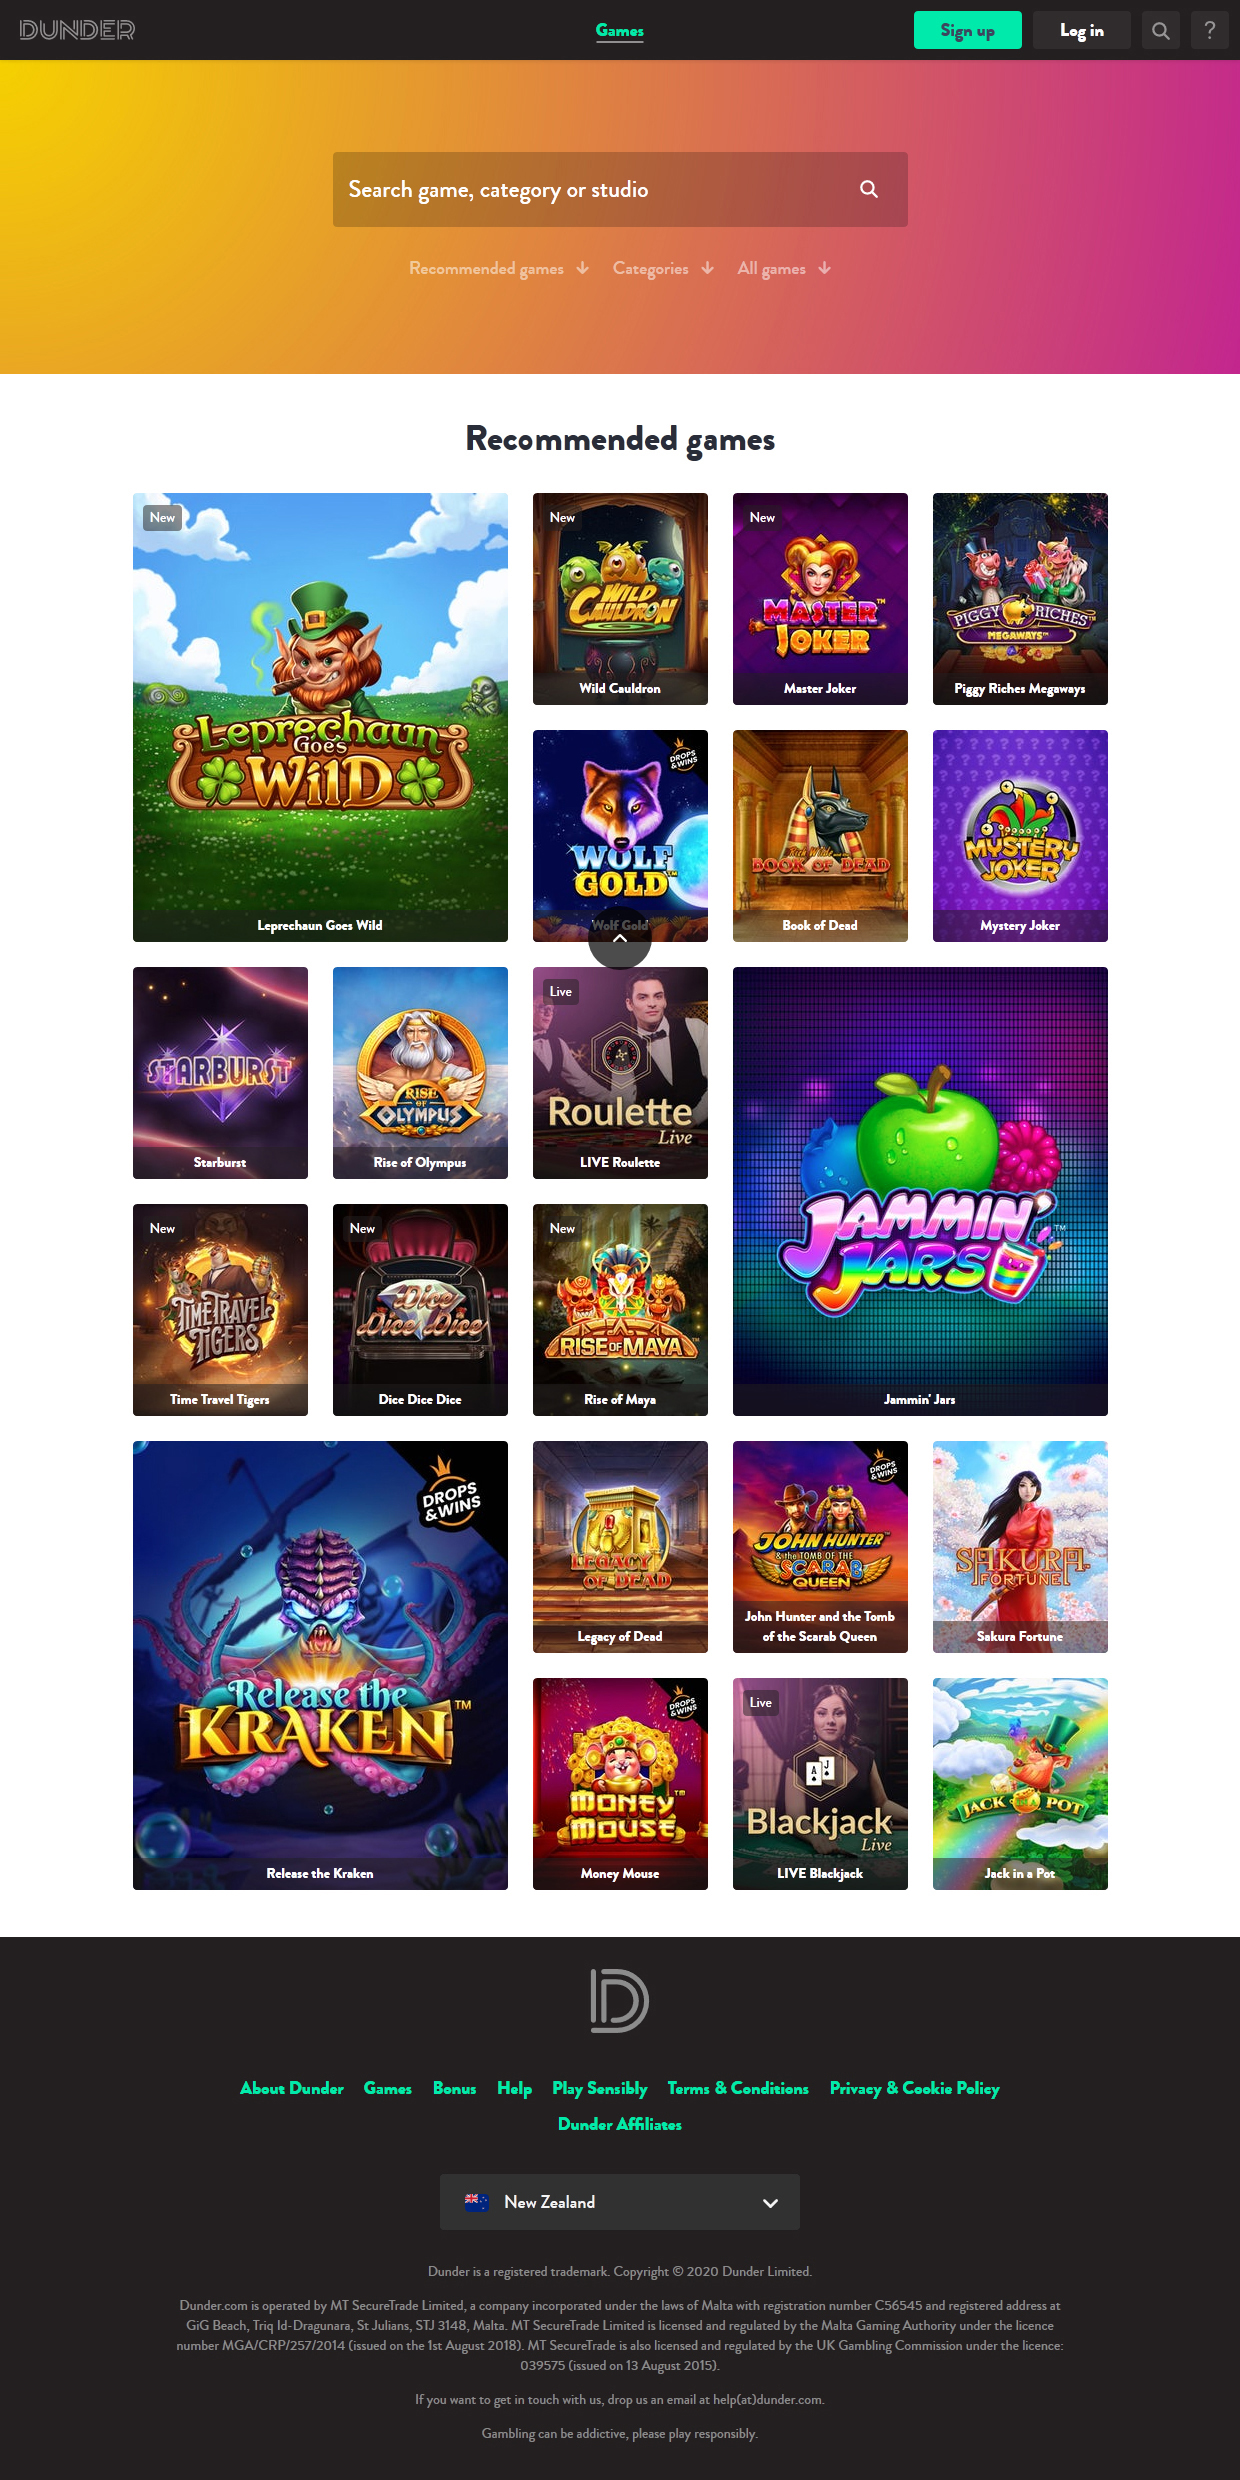1240x2480 pixels.
Task: Jump to All games section
Action: pos(784,268)
